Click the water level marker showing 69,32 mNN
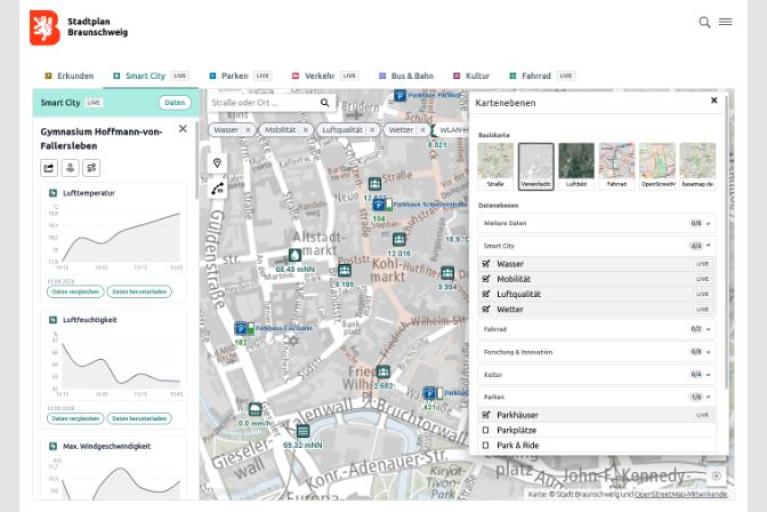 coord(303,431)
